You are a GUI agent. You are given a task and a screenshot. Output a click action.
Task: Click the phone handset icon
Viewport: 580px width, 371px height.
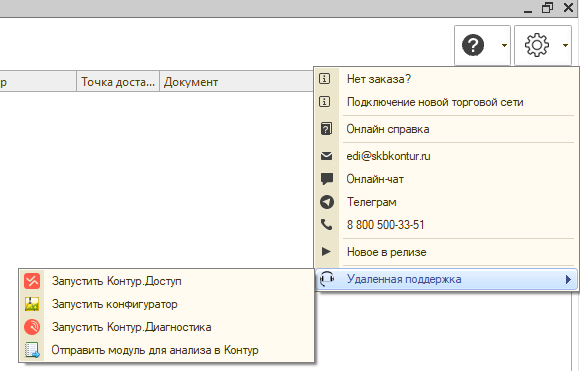[326, 225]
